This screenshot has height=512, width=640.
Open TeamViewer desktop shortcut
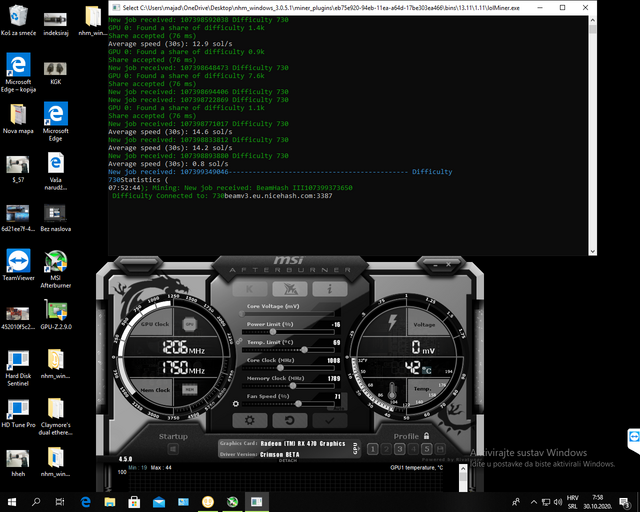click(18, 265)
